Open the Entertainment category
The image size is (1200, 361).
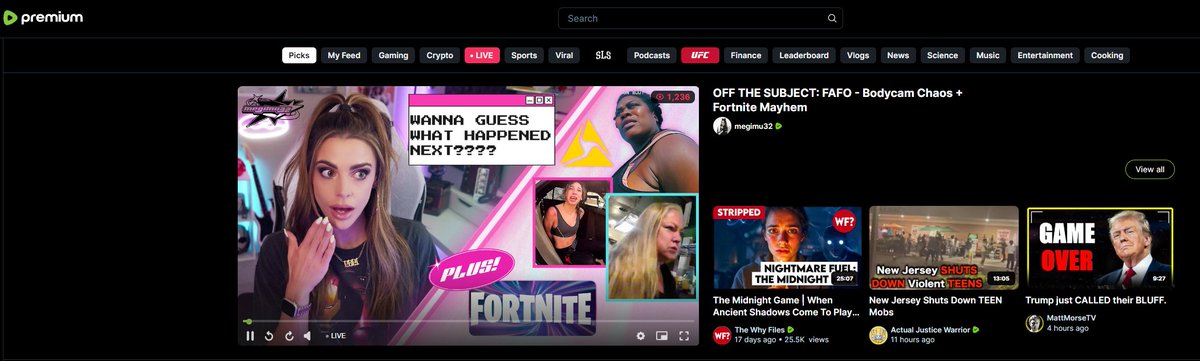[1045, 56]
